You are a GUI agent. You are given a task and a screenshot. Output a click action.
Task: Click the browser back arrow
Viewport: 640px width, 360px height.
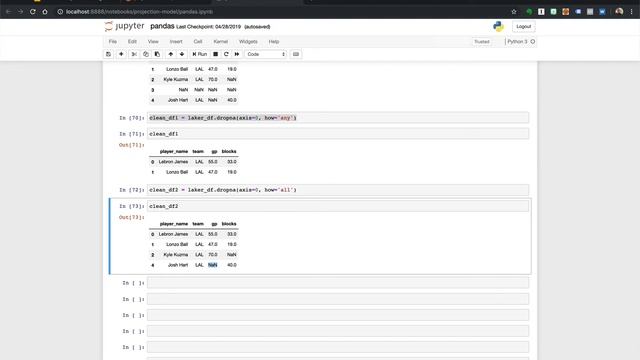point(8,12)
